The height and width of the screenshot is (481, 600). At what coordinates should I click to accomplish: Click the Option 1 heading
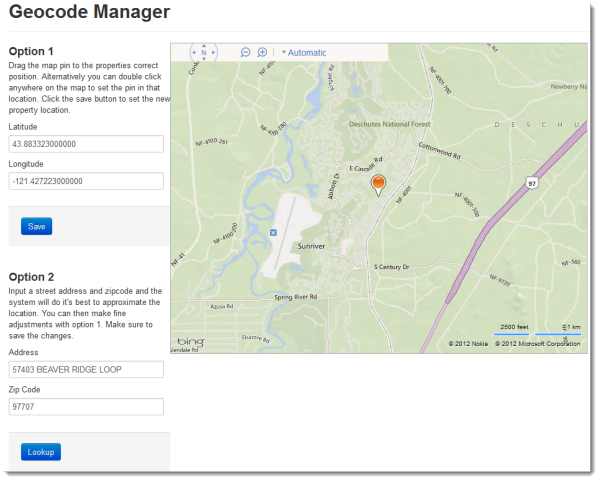pyautogui.click(x=31, y=51)
